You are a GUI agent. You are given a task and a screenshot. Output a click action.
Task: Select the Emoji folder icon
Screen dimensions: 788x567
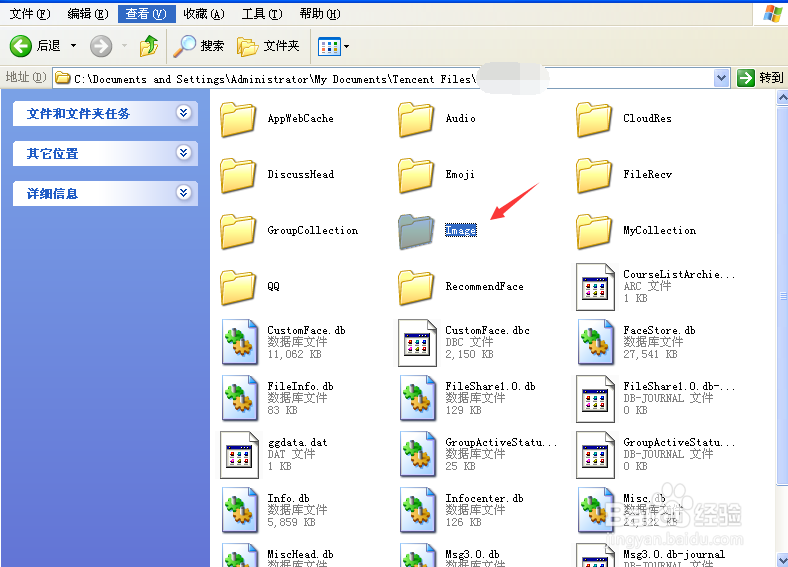pyautogui.click(x=416, y=175)
